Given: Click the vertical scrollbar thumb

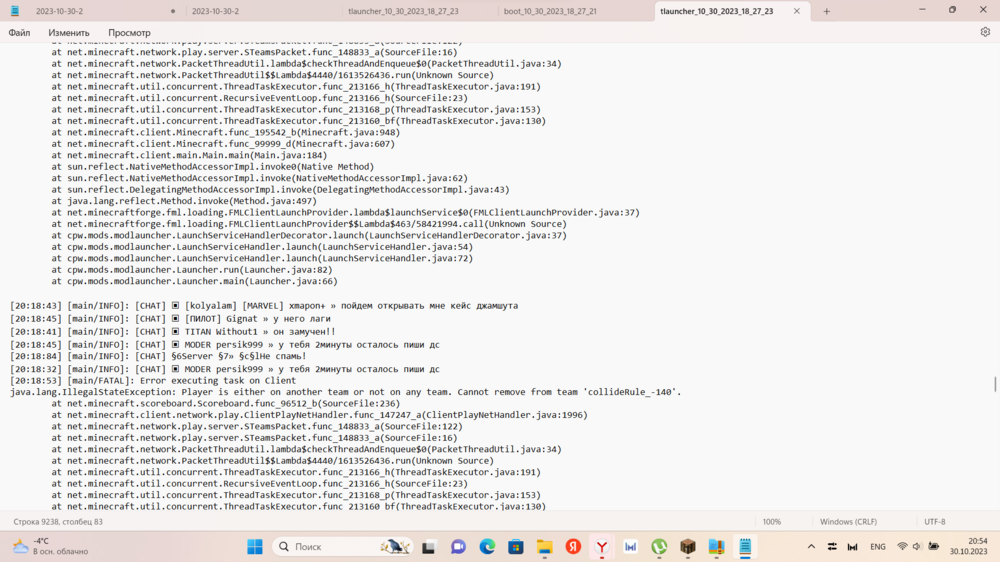Looking at the screenshot, I should (995, 384).
